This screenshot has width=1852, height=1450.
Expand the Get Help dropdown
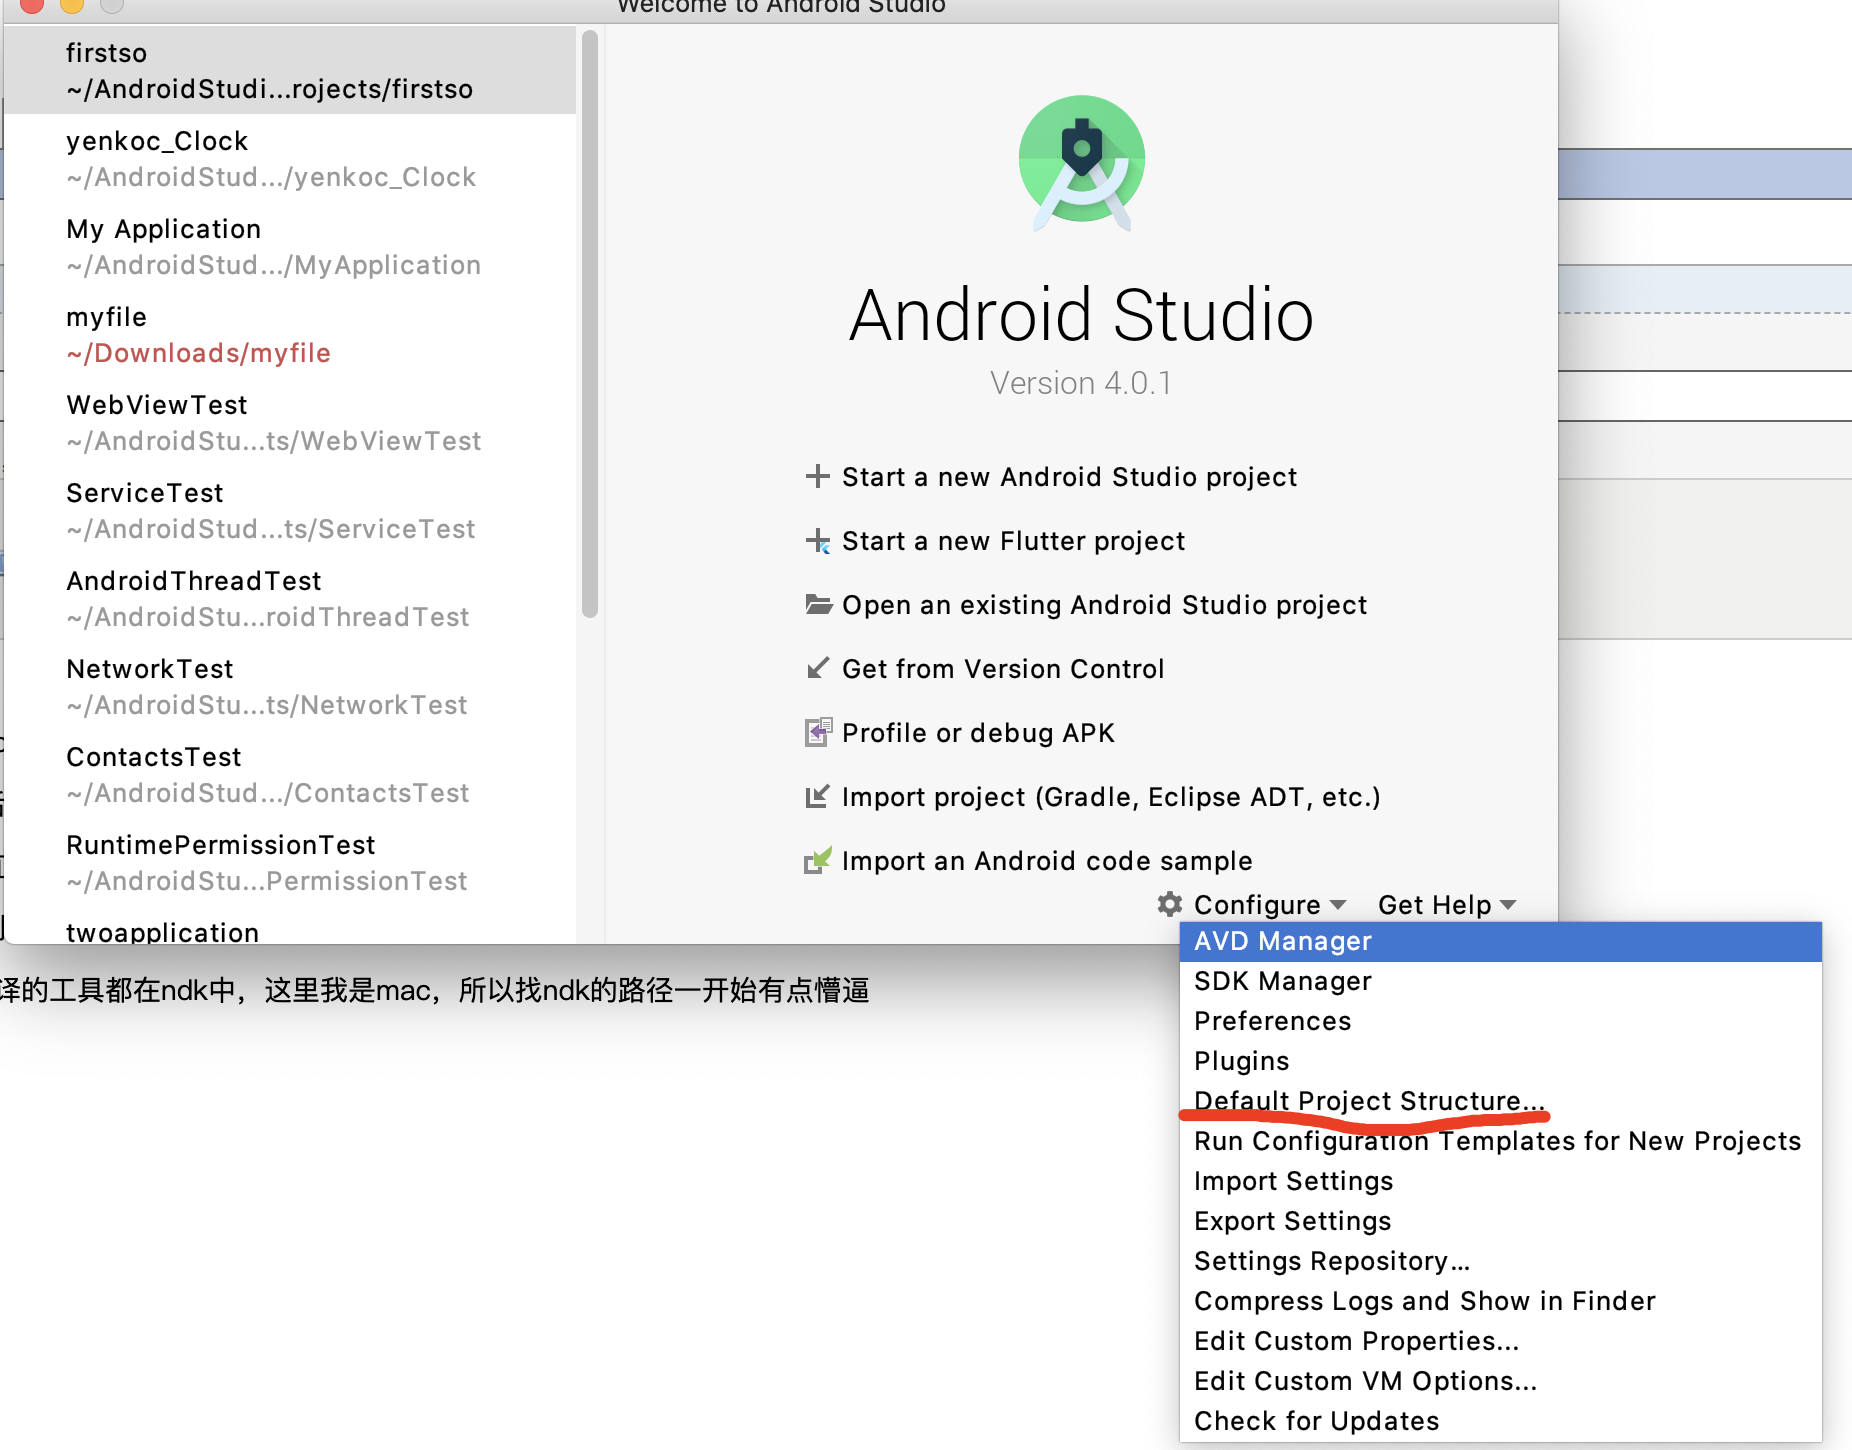pos(1447,905)
